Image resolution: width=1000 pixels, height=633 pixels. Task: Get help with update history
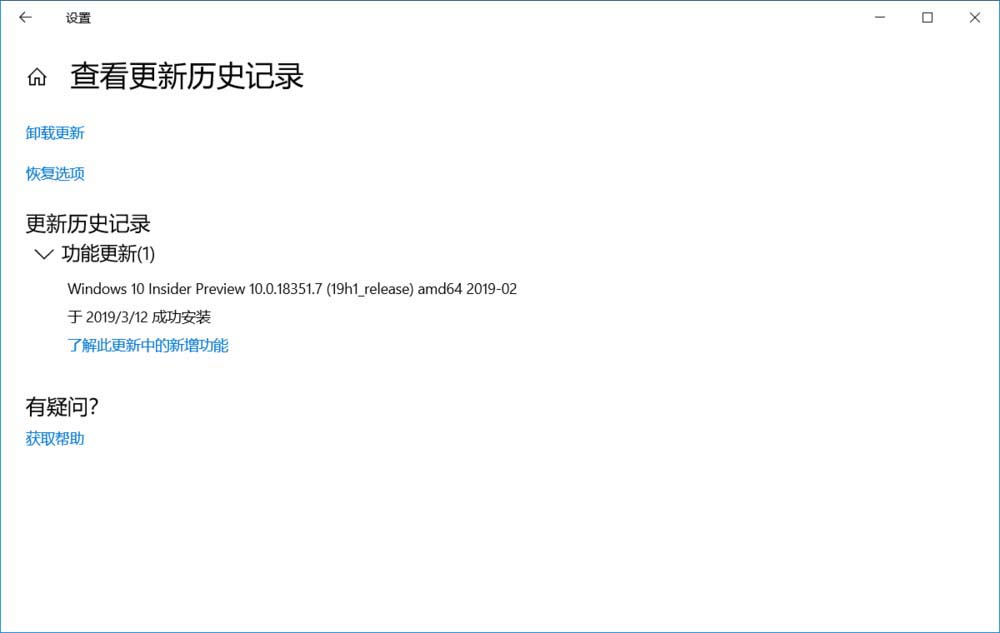coord(54,438)
